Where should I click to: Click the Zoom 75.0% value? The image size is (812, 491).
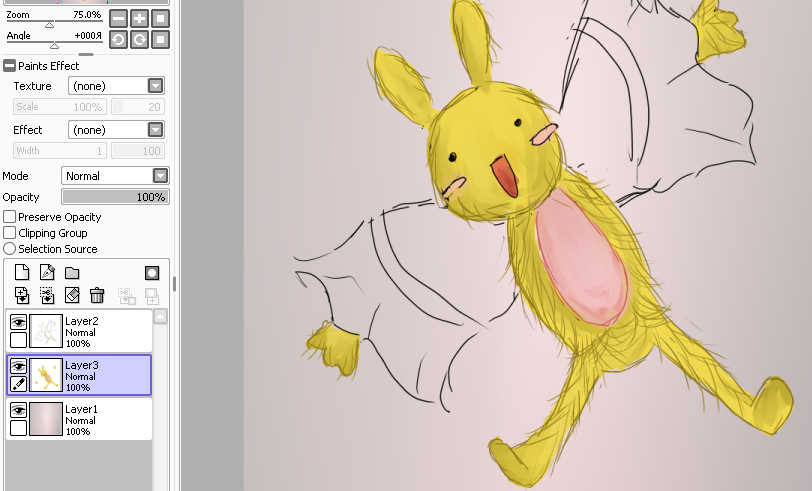(87, 15)
